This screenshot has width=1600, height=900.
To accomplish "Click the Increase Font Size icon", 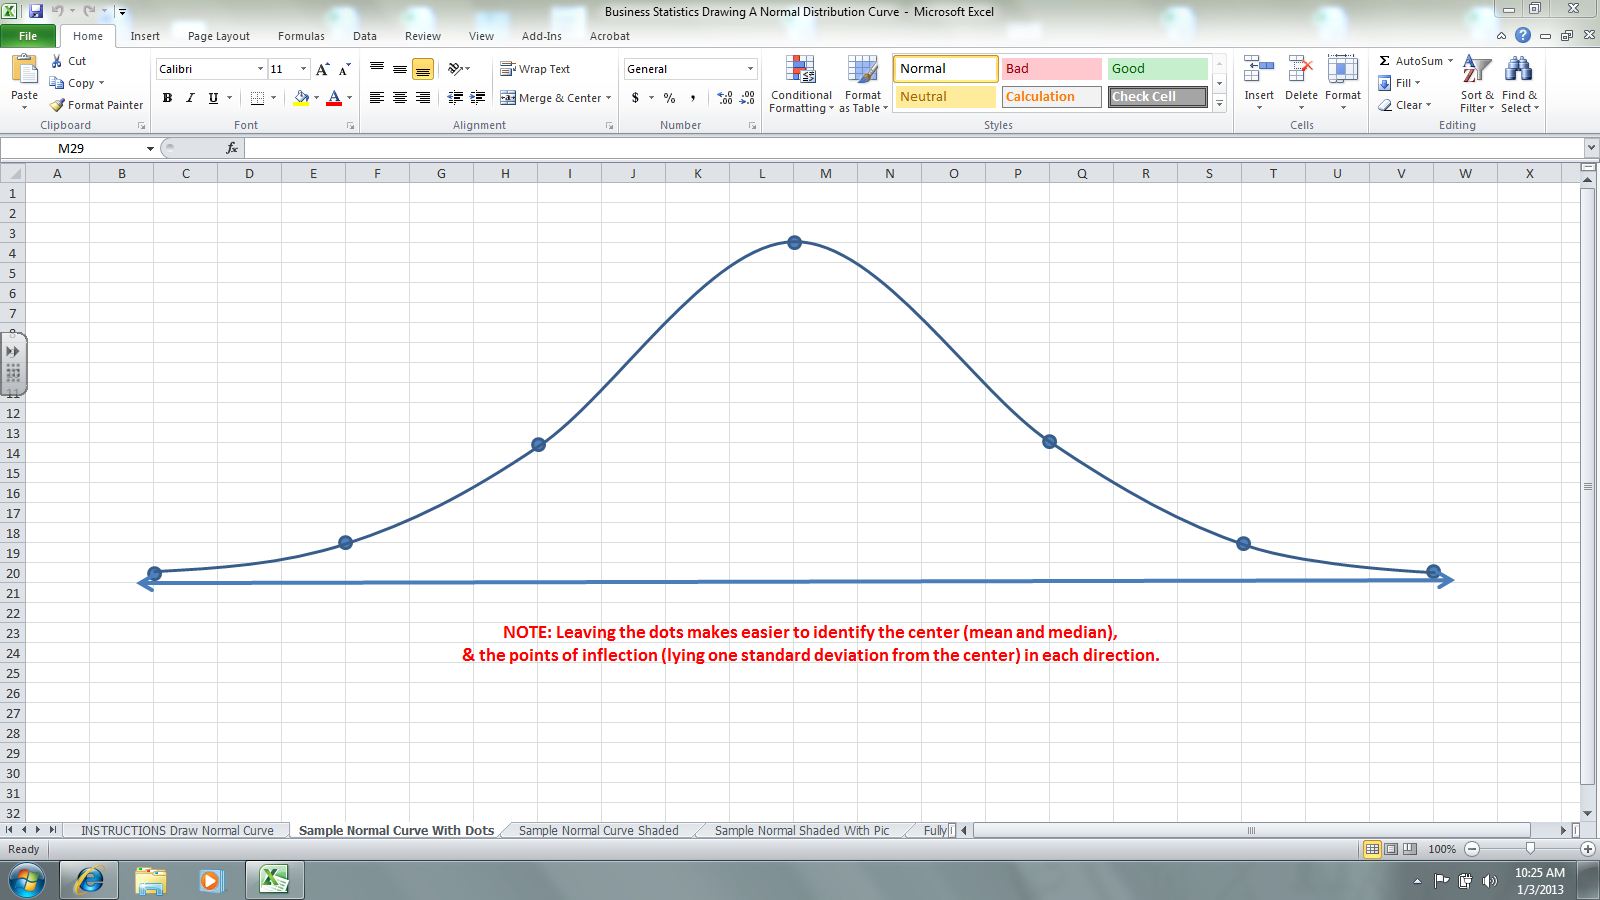I will [x=322, y=69].
